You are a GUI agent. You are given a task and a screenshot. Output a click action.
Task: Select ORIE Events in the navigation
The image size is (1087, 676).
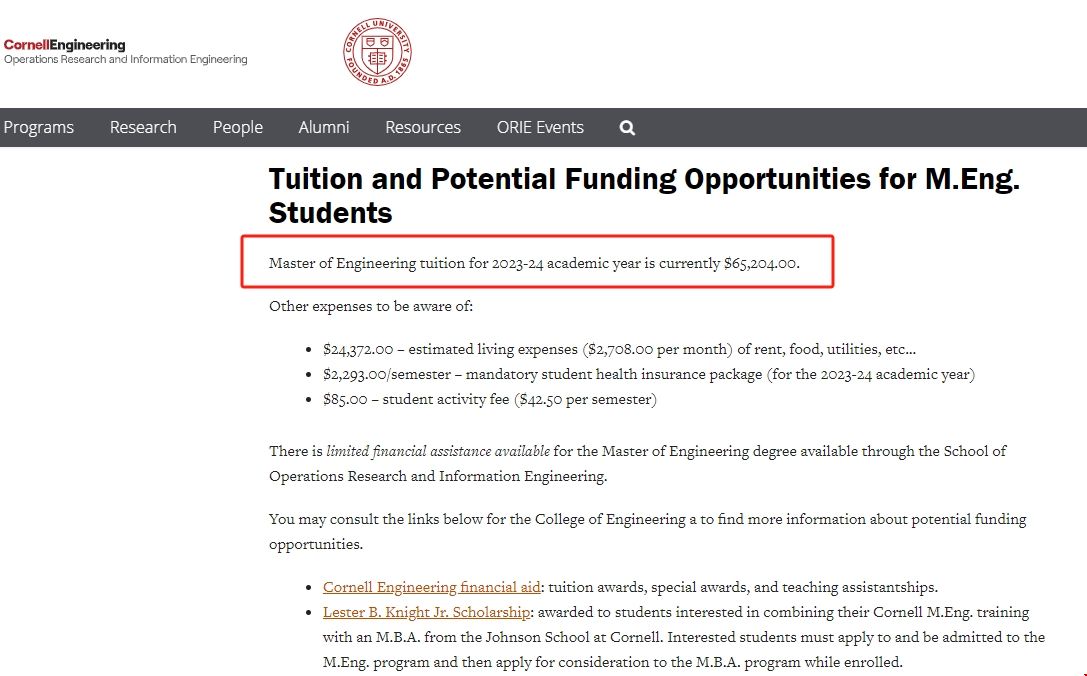pos(539,127)
